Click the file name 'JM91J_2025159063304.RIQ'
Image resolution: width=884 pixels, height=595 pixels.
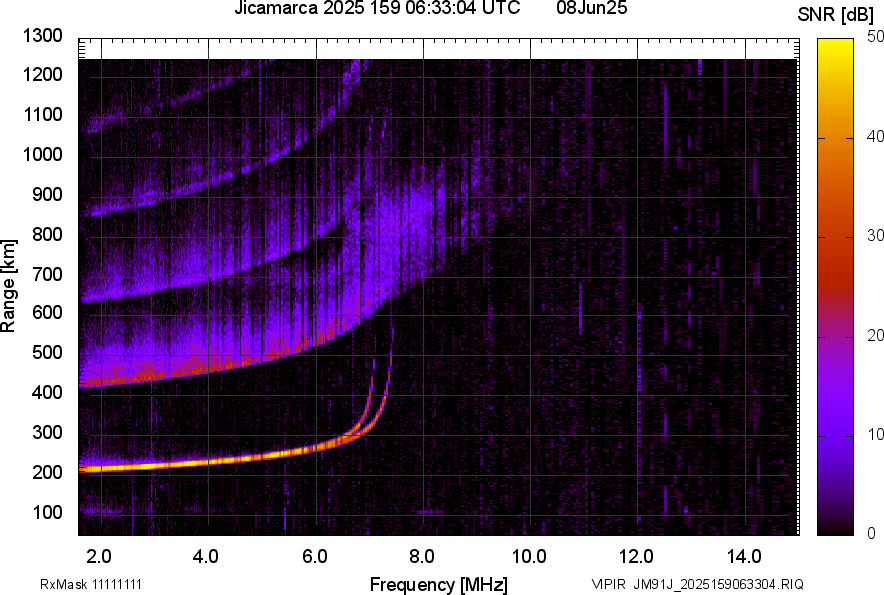[x=718, y=585]
